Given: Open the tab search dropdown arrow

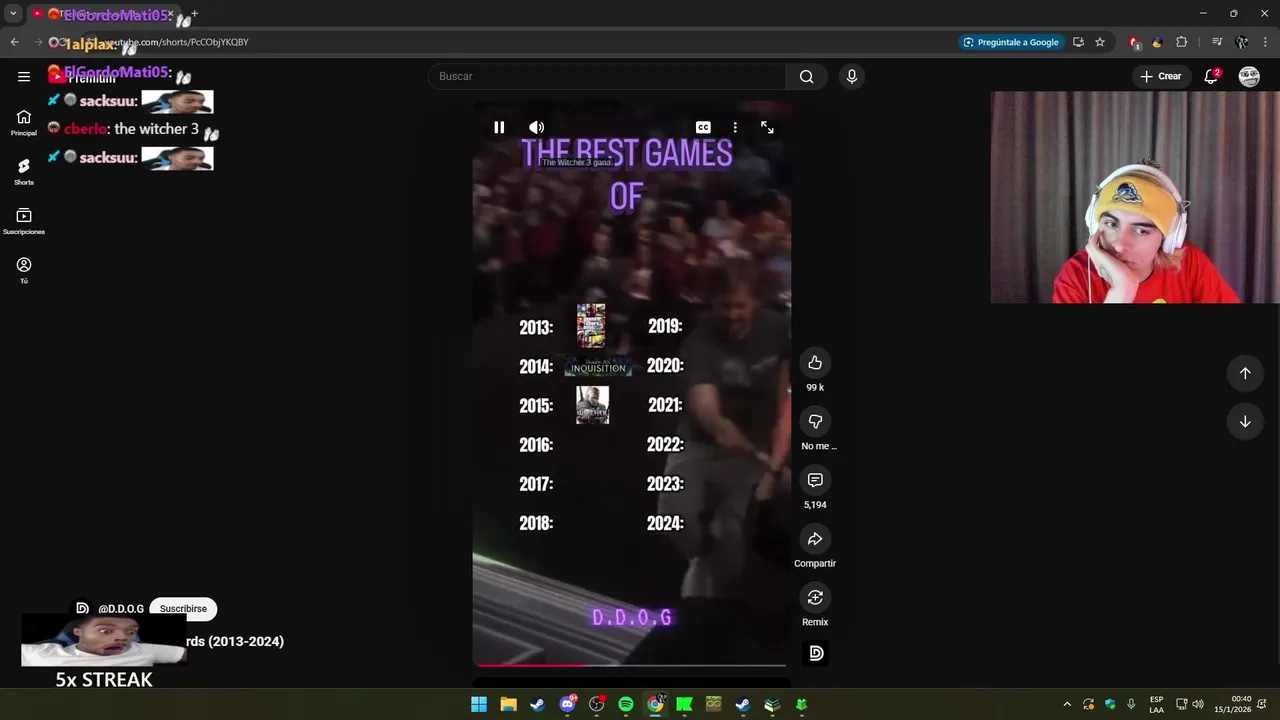Looking at the screenshot, I should 13,14.
